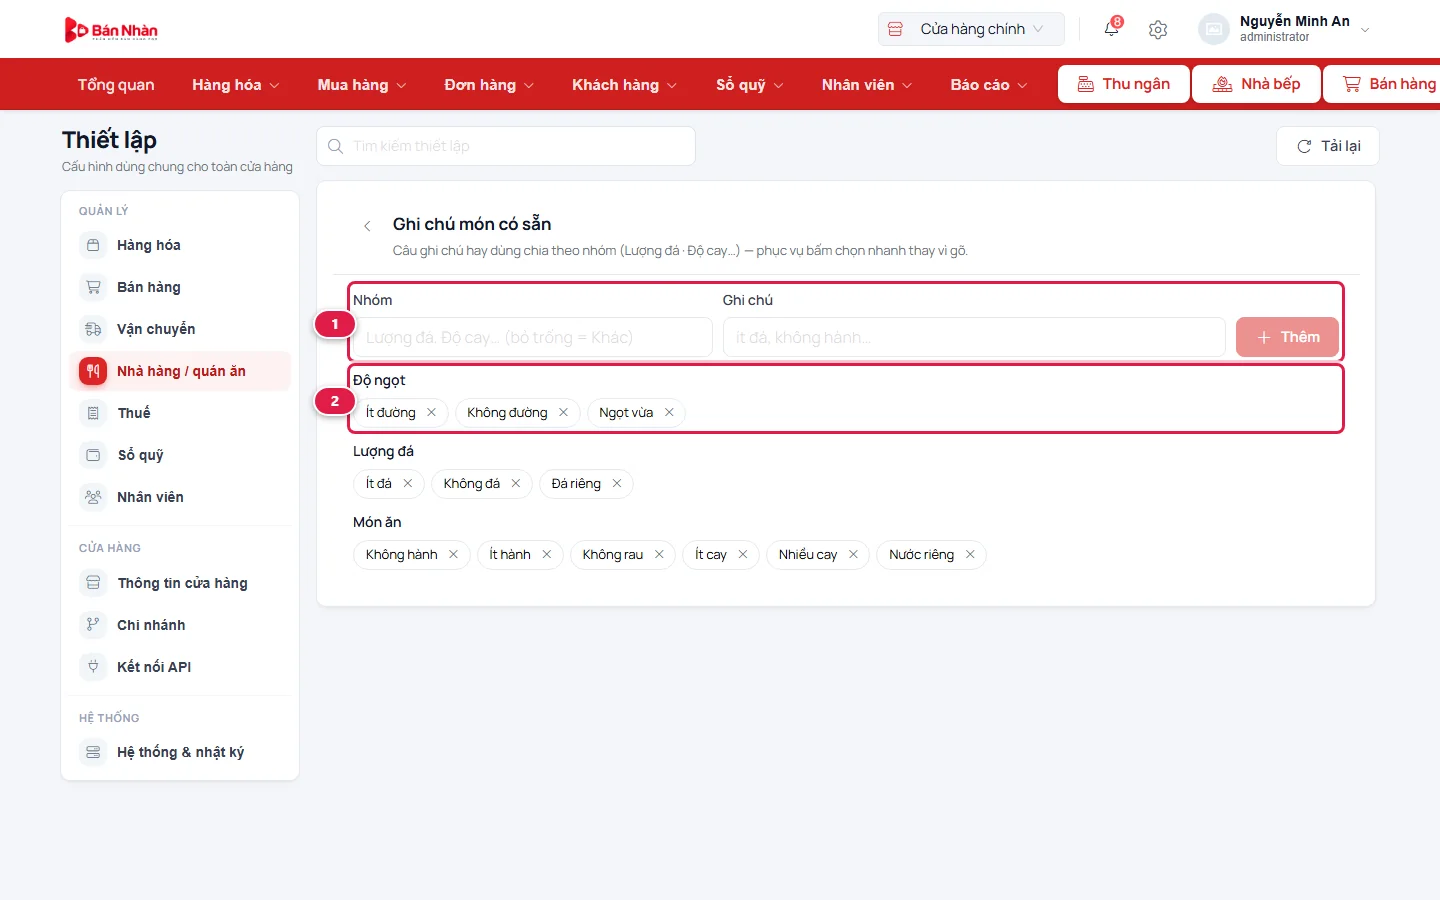Remove the "Nhiều cay" note tag
The width and height of the screenshot is (1440, 900).
(853, 554)
